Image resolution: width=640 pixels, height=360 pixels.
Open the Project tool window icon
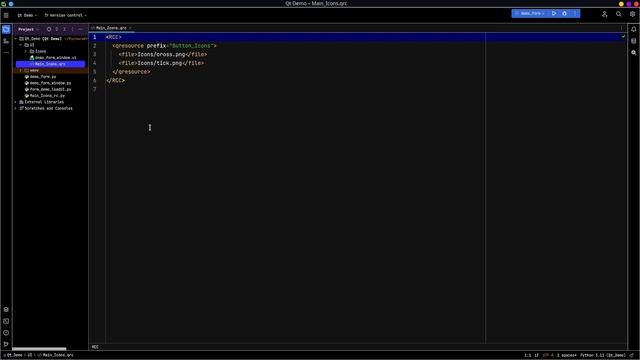(6, 29)
